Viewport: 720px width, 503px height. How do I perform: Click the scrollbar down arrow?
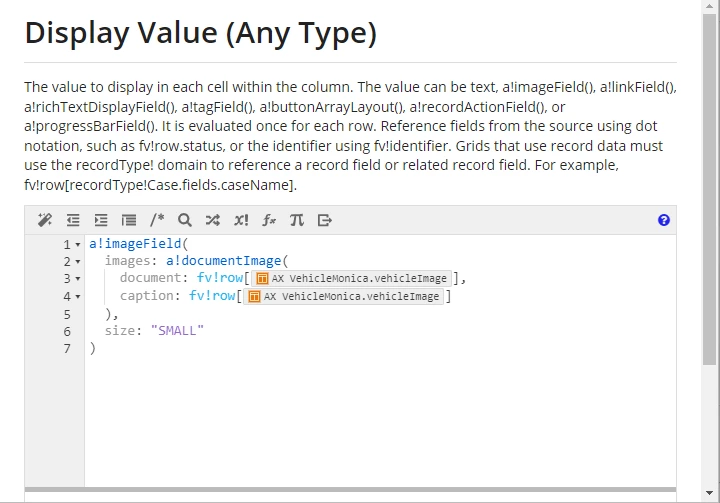(709, 493)
